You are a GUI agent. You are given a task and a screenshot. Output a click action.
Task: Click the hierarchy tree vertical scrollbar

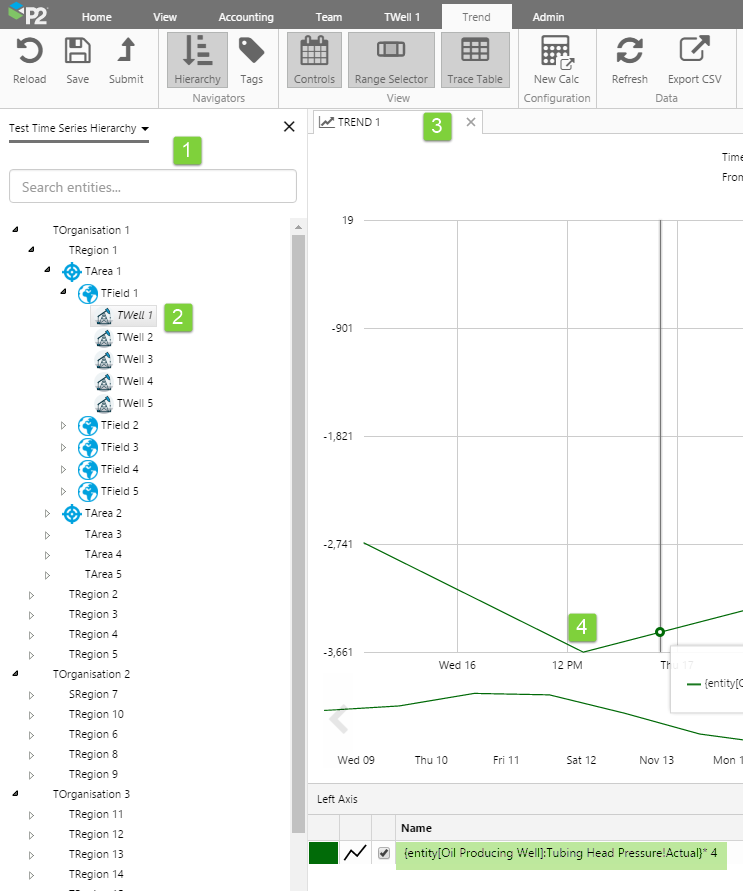point(298,534)
